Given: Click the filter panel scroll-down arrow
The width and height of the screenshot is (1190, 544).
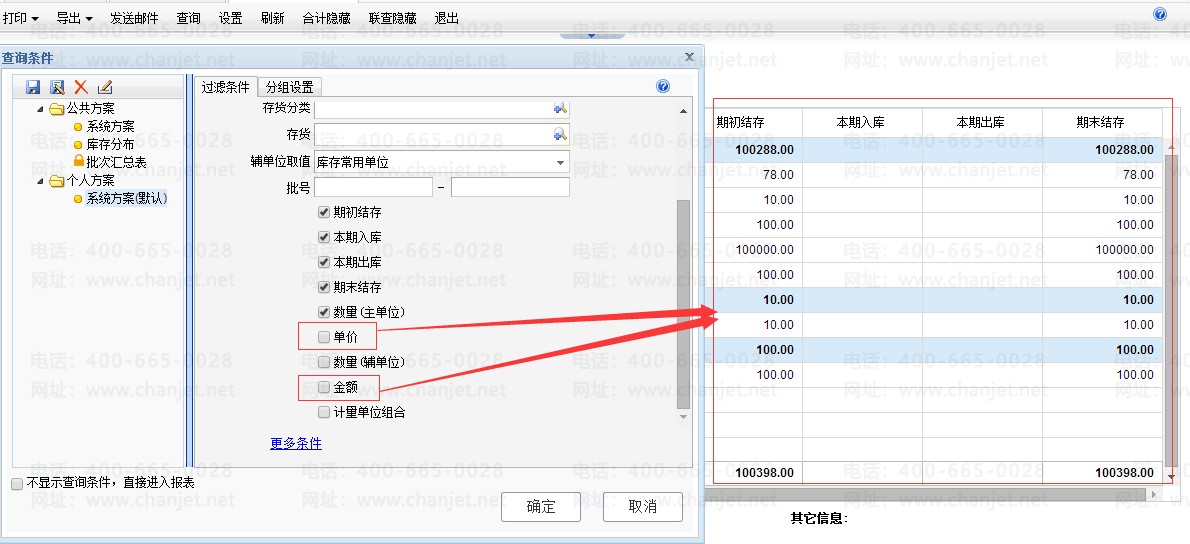Looking at the screenshot, I should 683,417.
